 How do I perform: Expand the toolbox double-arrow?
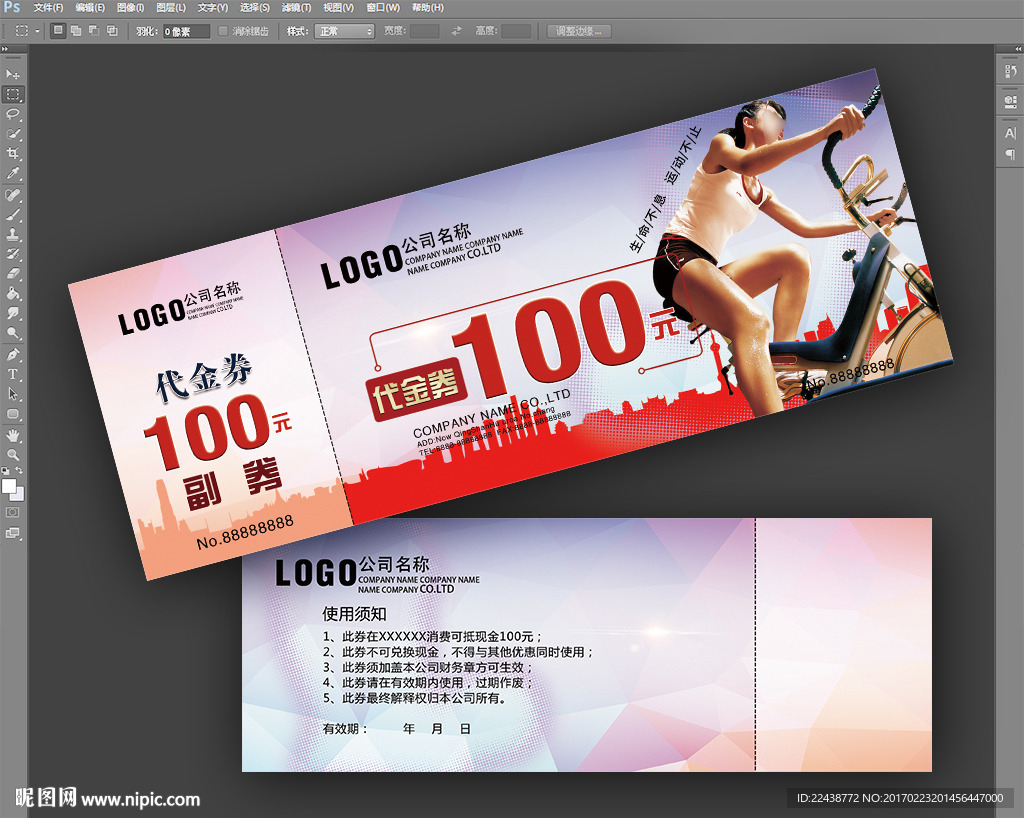(x=5, y=49)
